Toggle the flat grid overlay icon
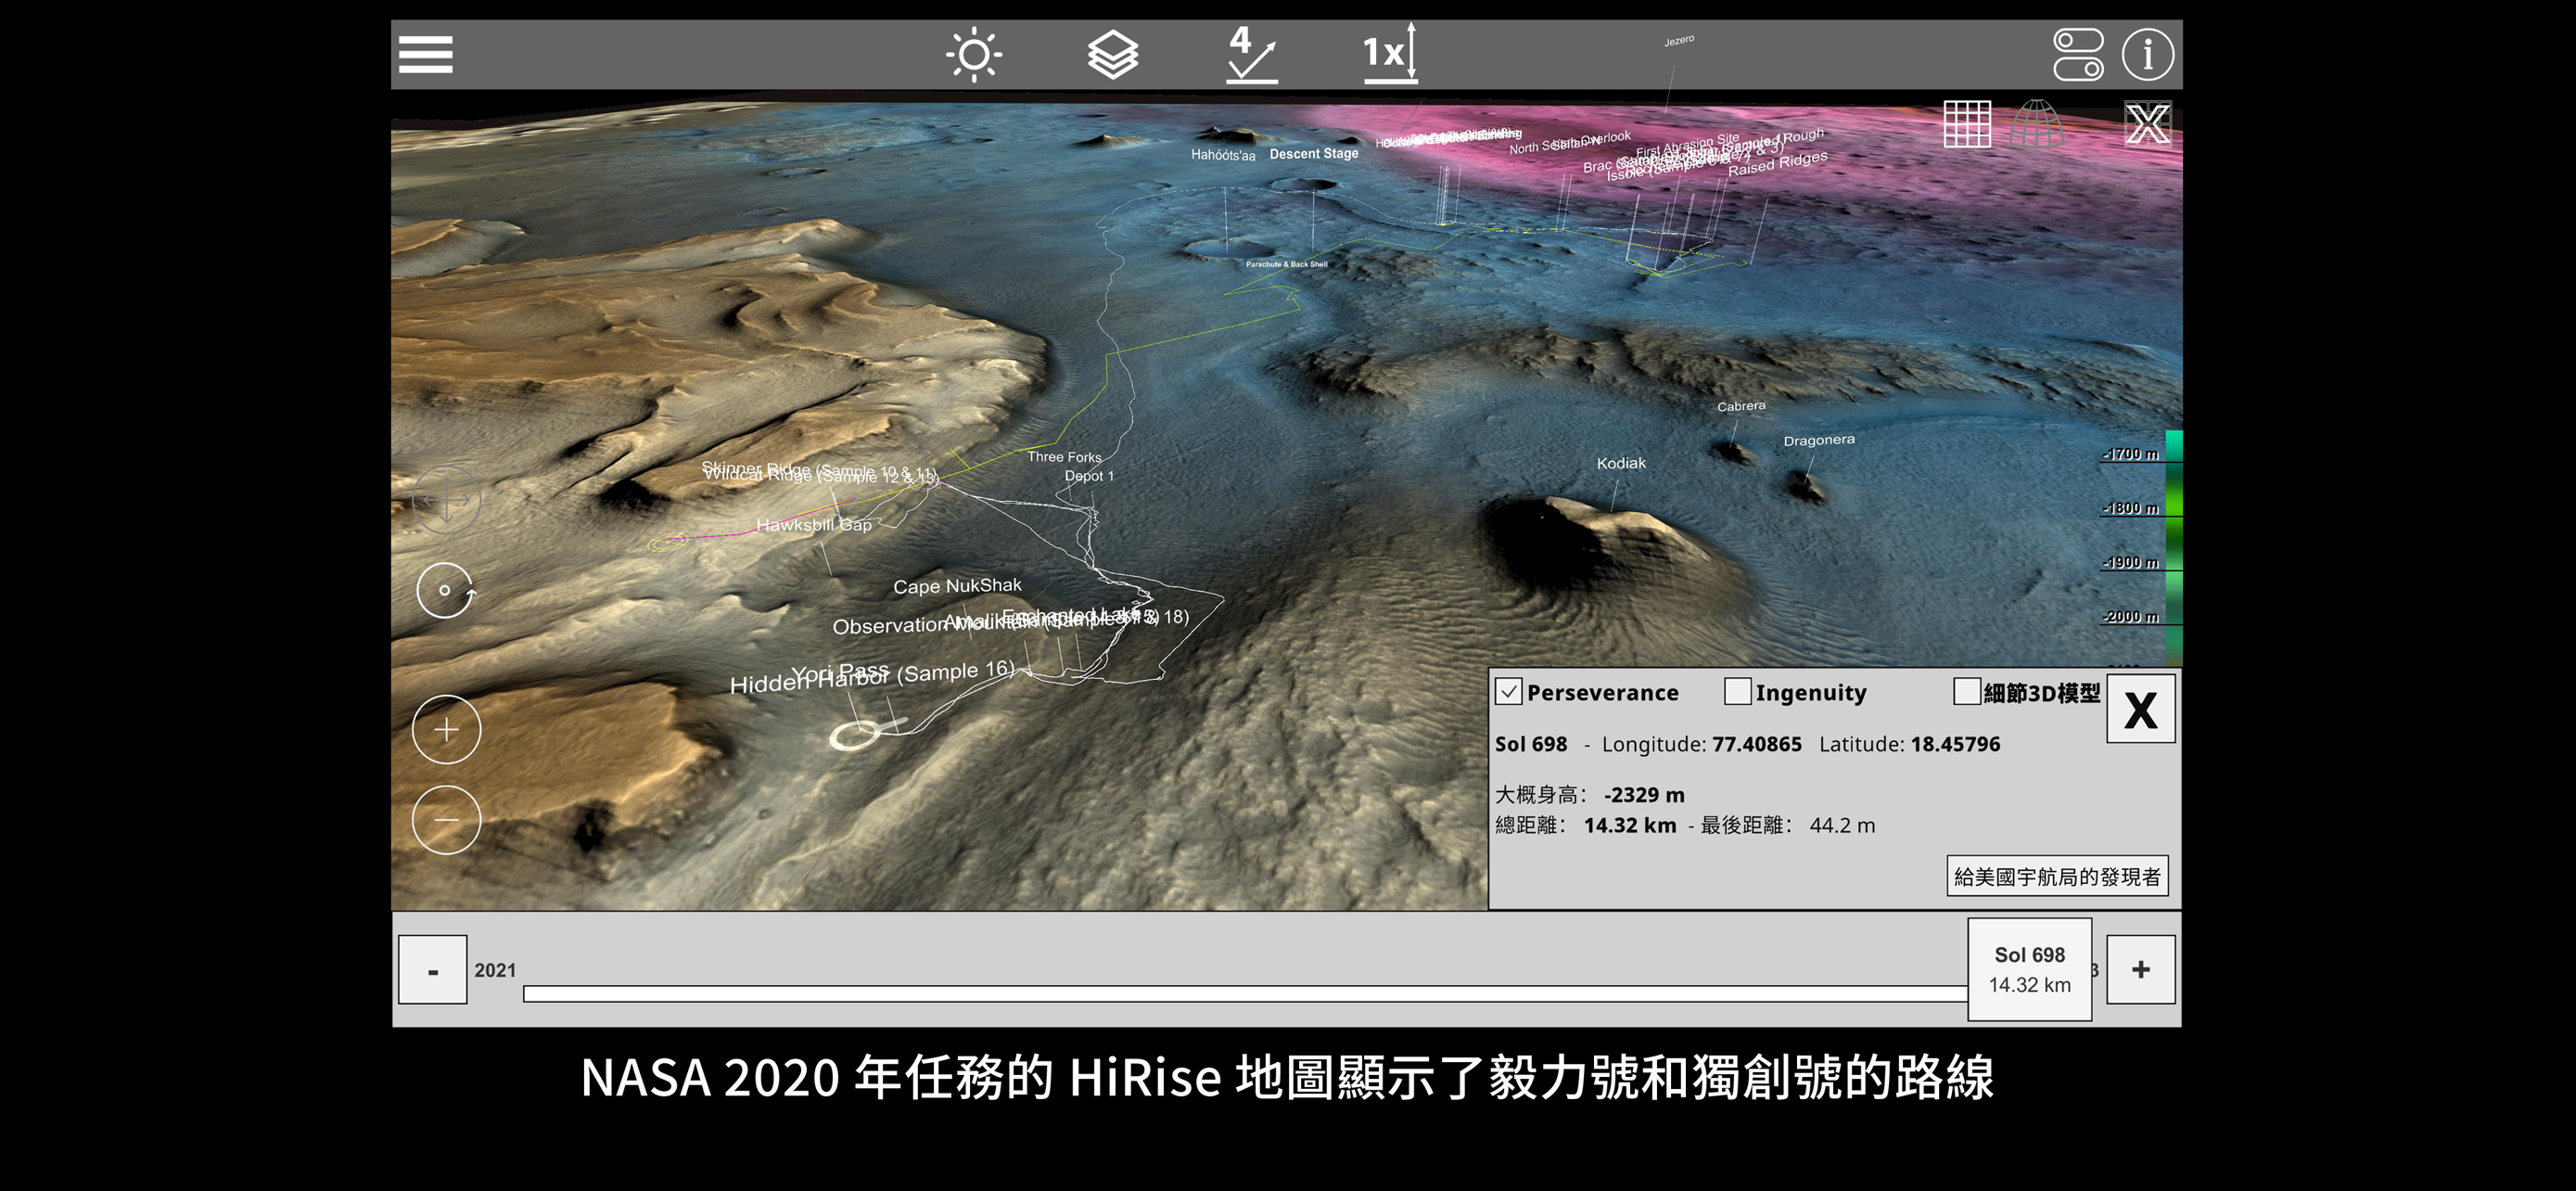 (1966, 124)
